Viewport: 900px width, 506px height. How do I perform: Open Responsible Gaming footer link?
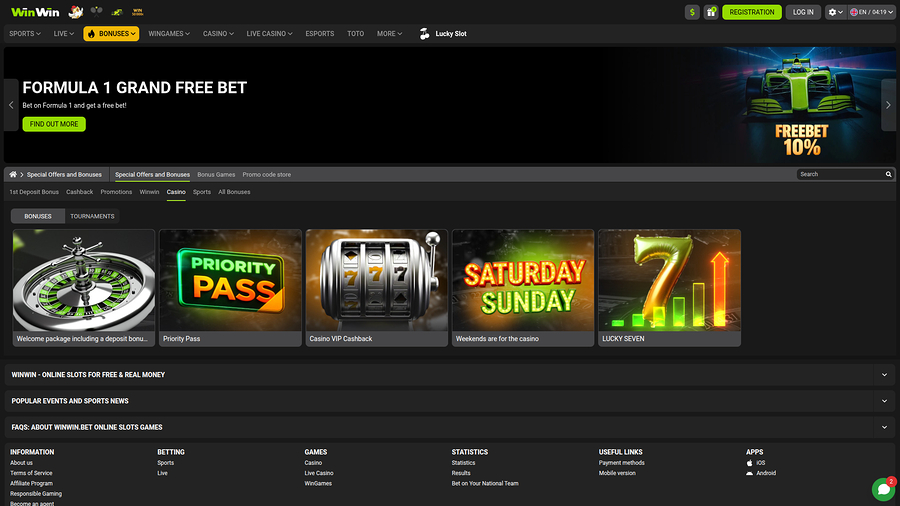pyautogui.click(x=36, y=494)
